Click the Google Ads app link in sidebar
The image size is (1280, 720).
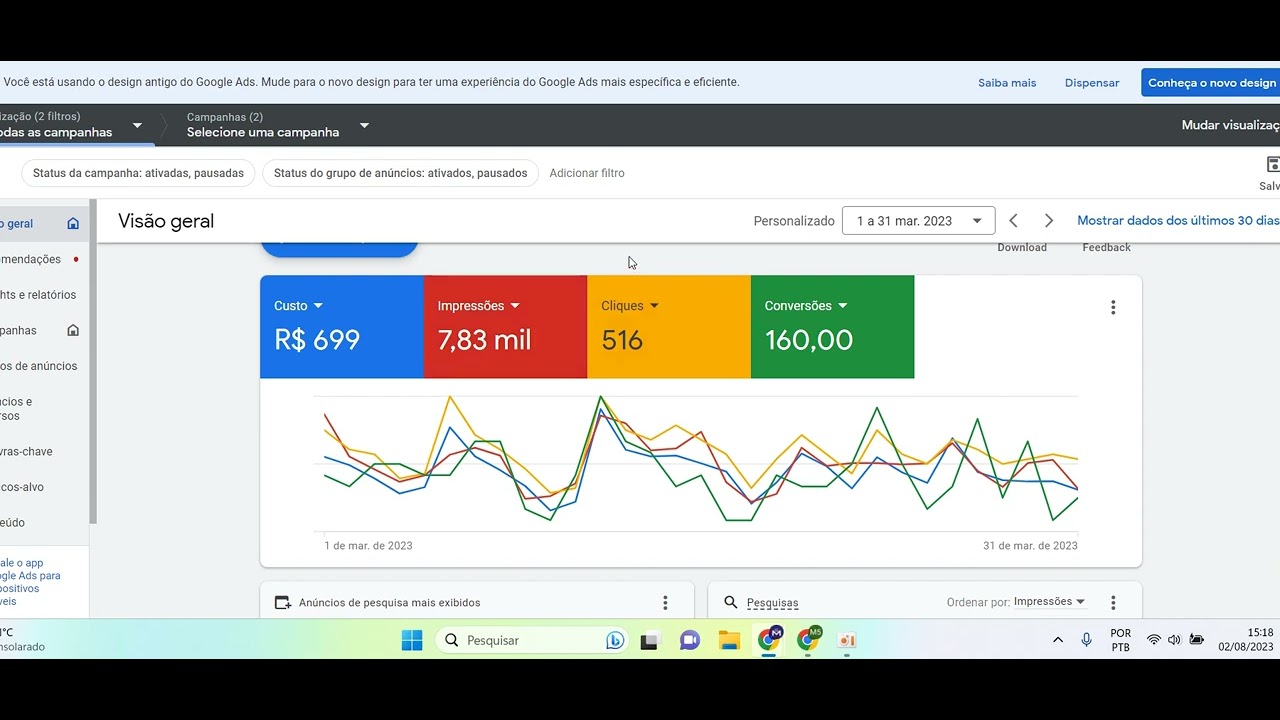click(30, 582)
